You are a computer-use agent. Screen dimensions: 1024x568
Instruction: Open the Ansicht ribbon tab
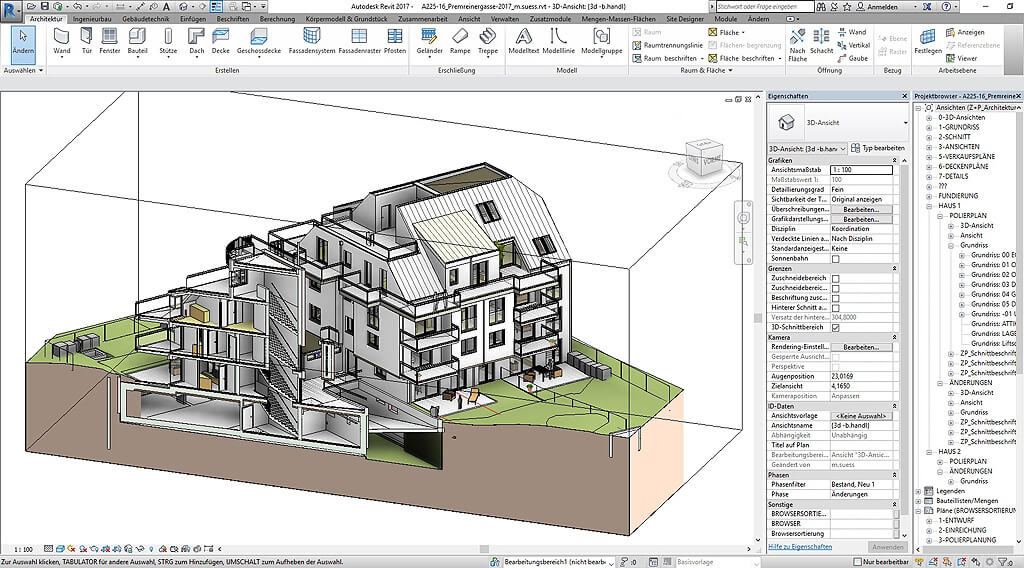pyautogui.click(x=469, y=19)
